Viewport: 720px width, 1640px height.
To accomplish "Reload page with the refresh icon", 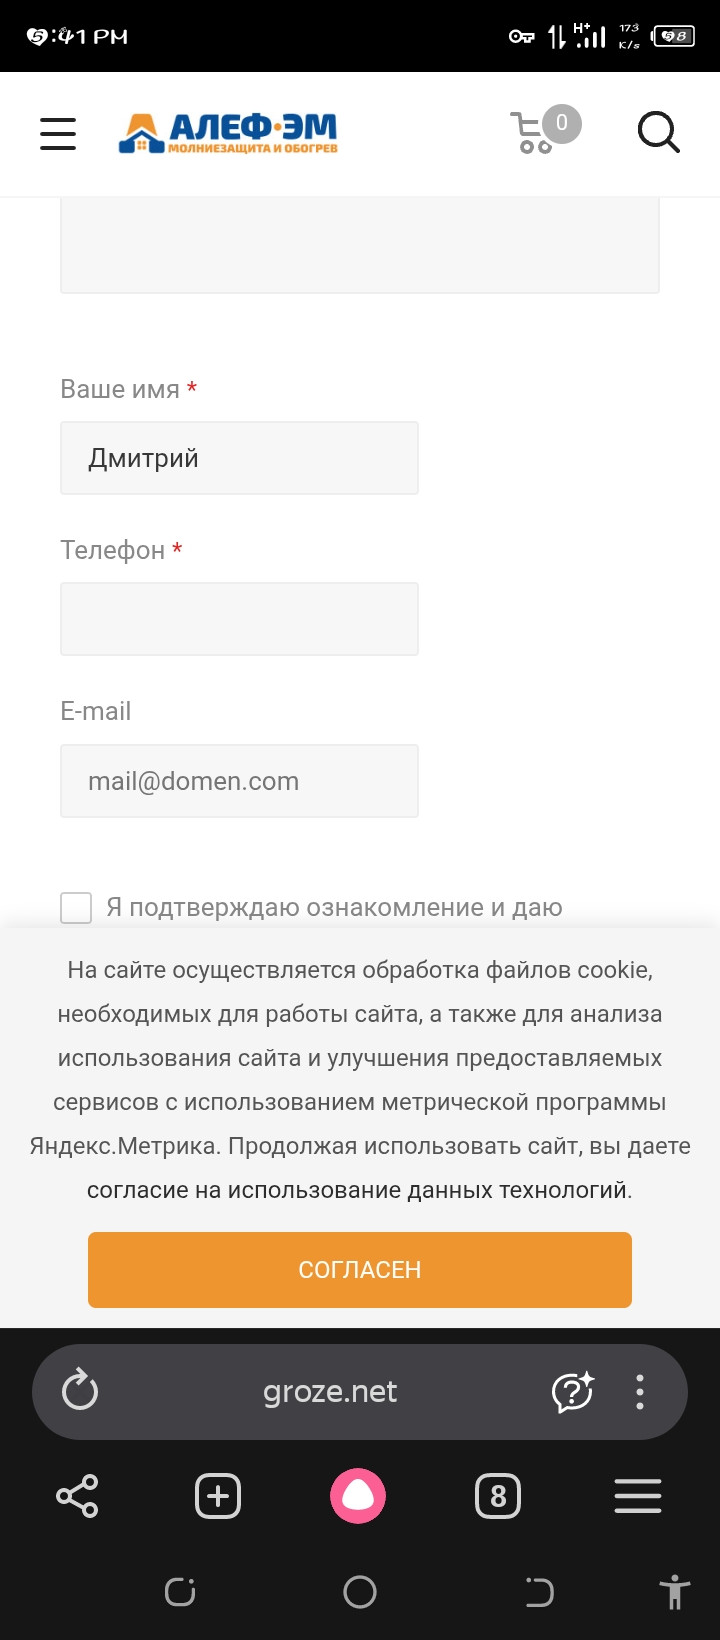I will [x=80, y=1391].
